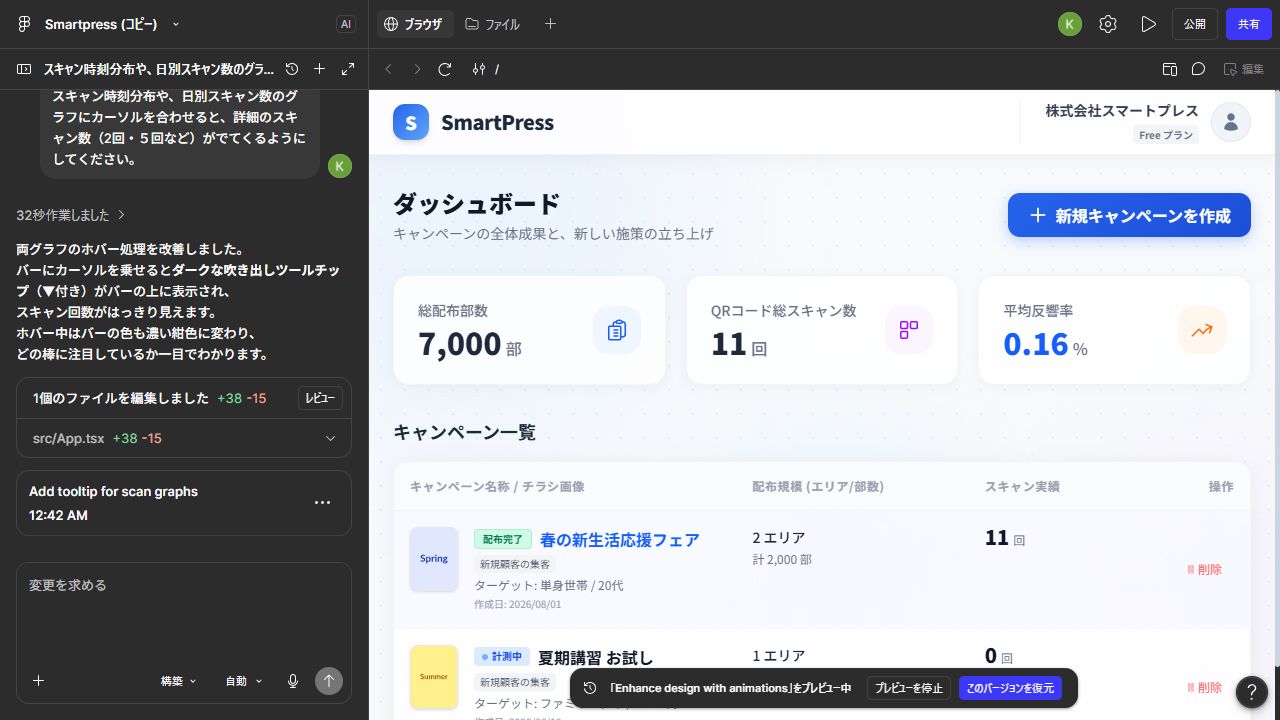Open the 春の新生活応援フェア campaign link
The height and width of the screenshot is (720, 1280).
pos(619,540)
